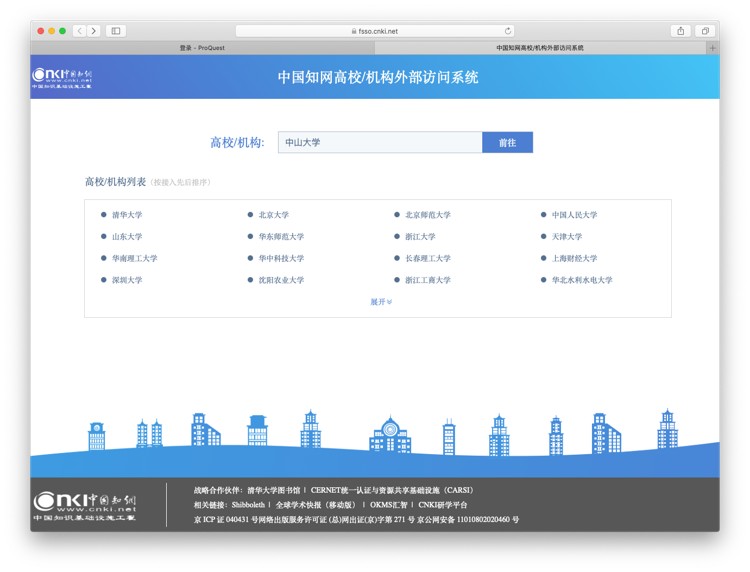Click the 京ICP证040431号 footer text
The height and width of the screenshot is (572, 750).
[x=226, y=519]
